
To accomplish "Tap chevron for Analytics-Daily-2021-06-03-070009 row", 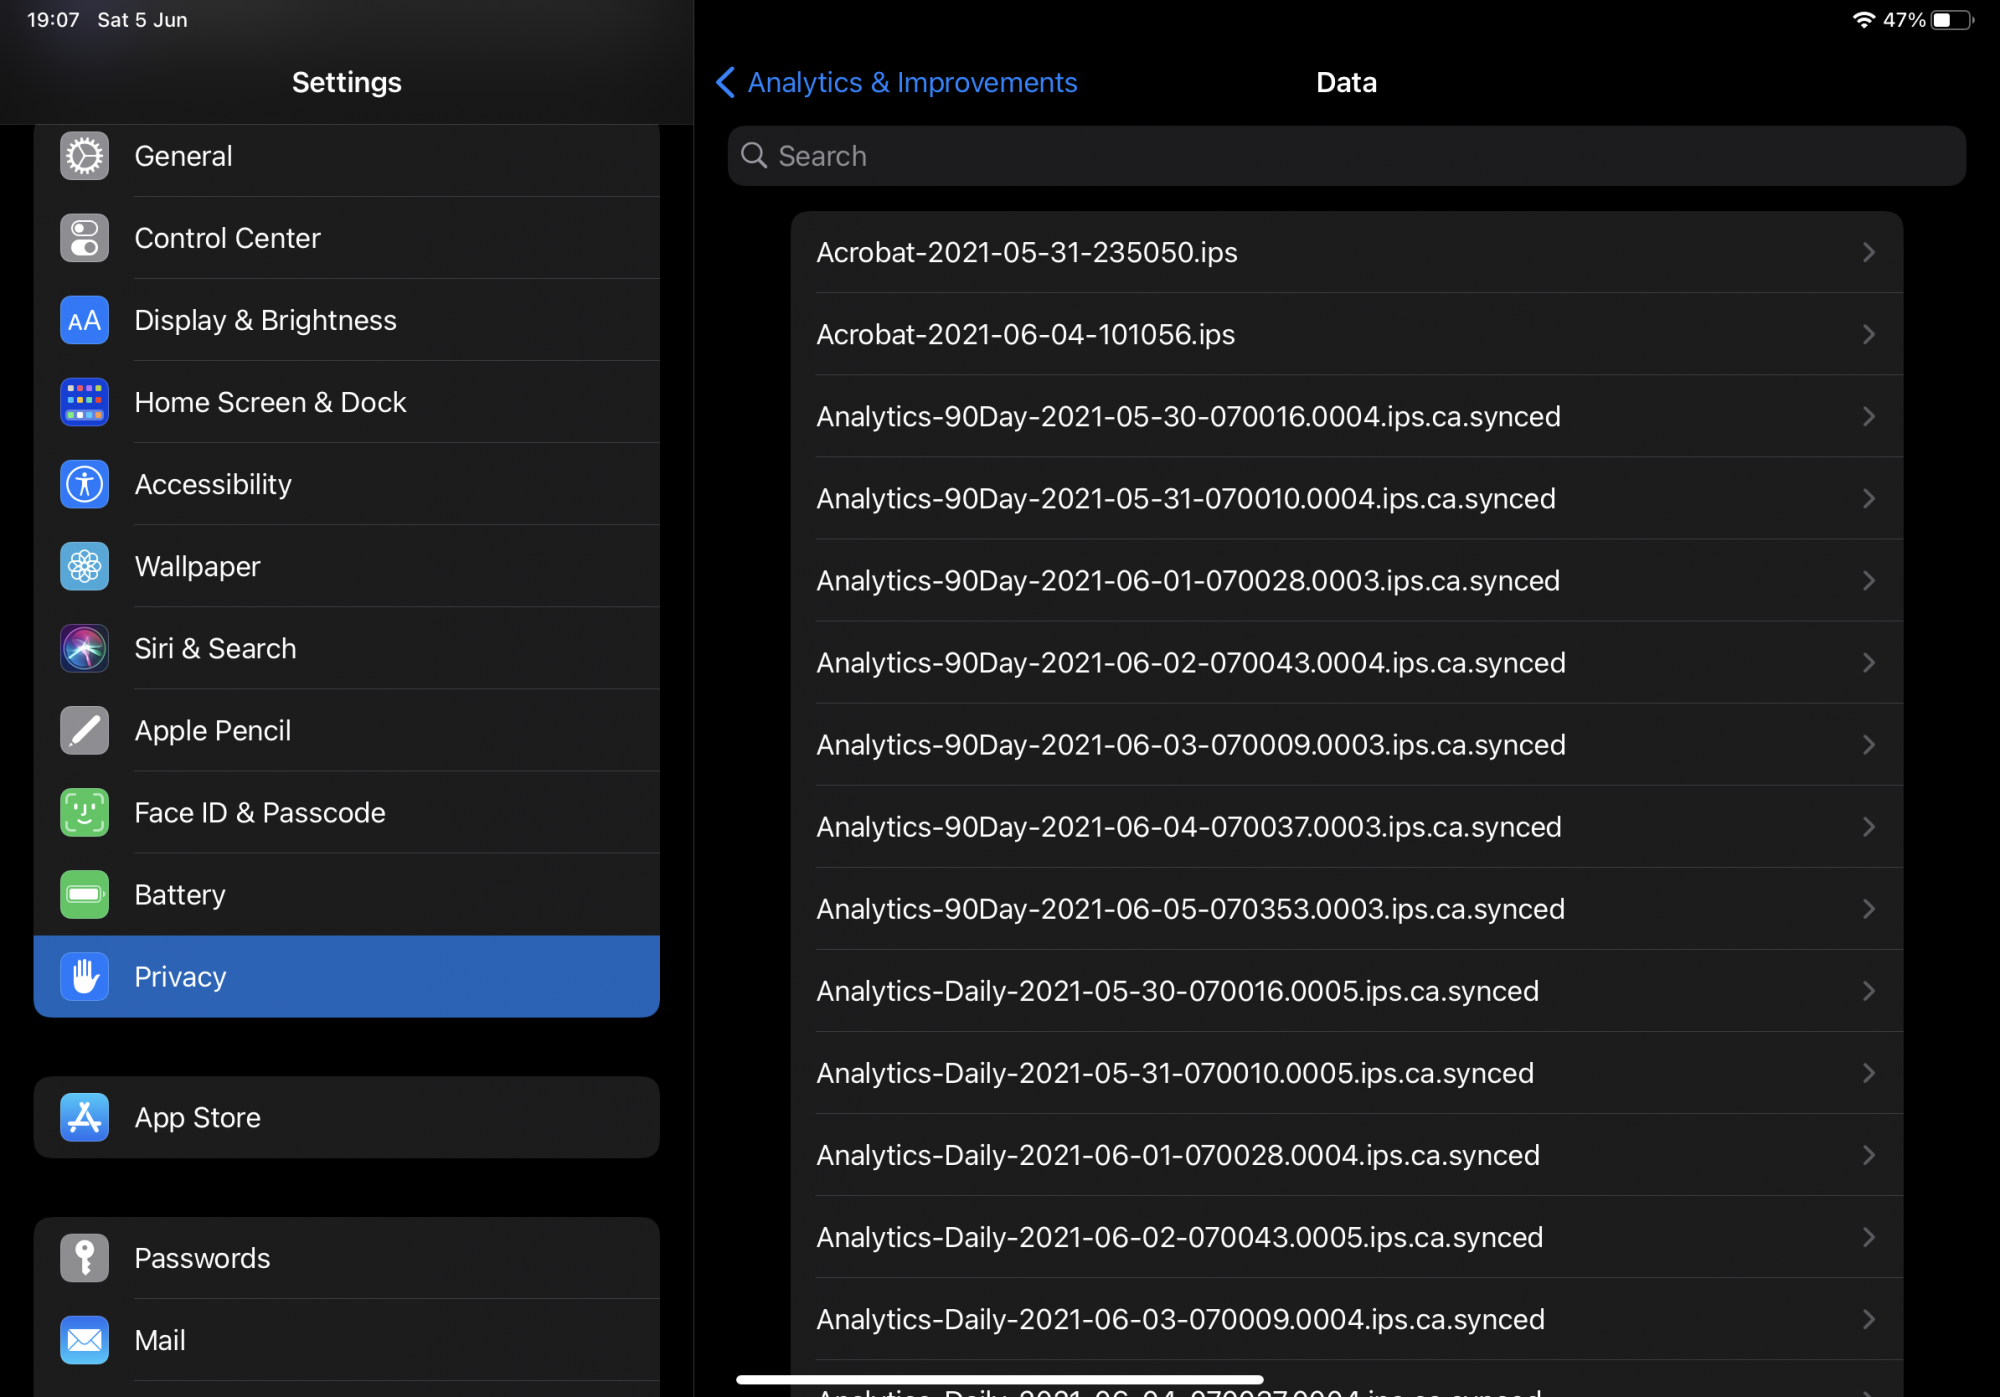I will pyautogui.click(x=1868, y=1318).
